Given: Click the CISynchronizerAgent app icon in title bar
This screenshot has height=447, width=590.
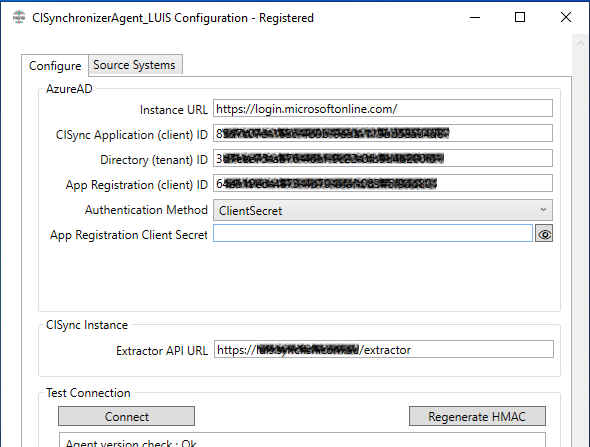Looking at the screenshot, I should click(x=19, y=17).
